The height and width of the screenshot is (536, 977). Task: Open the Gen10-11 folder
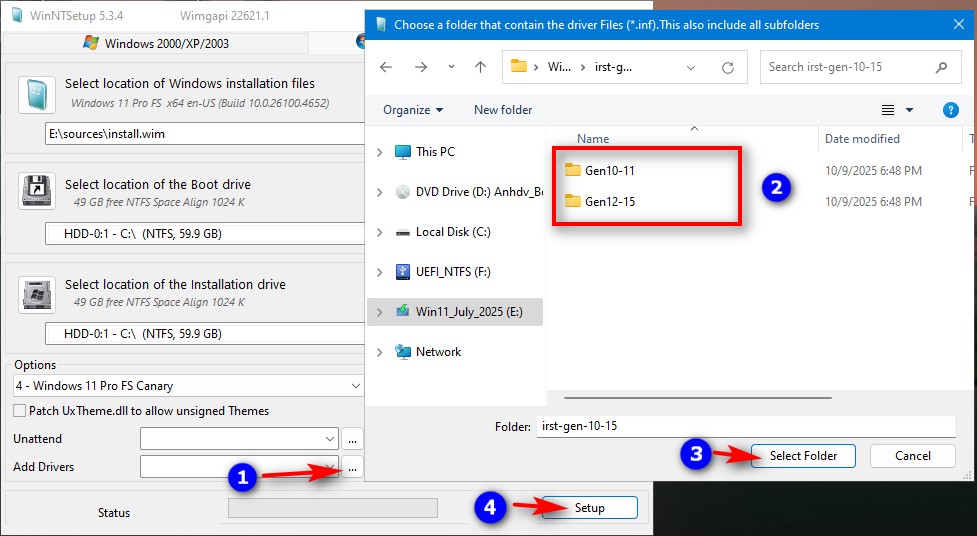click(x=609, y=171)
